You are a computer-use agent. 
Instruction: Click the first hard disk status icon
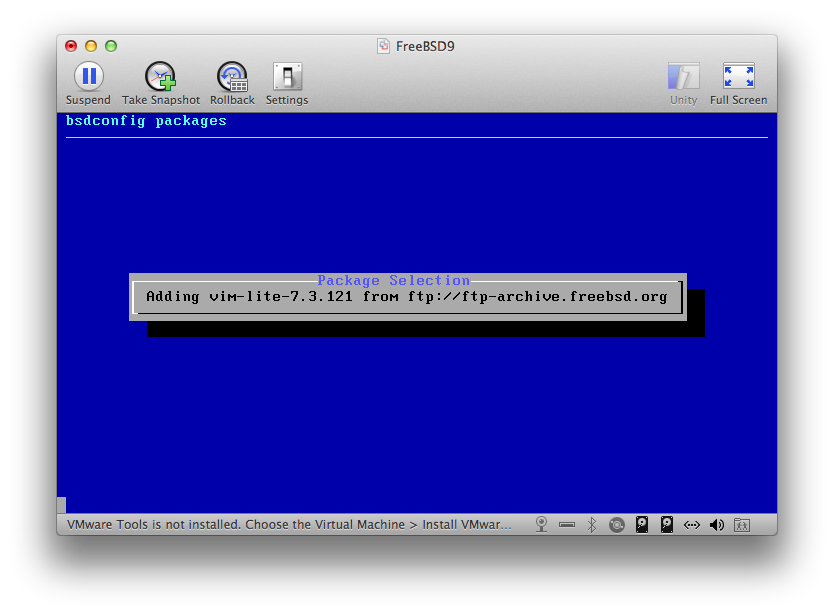(642, 525)
